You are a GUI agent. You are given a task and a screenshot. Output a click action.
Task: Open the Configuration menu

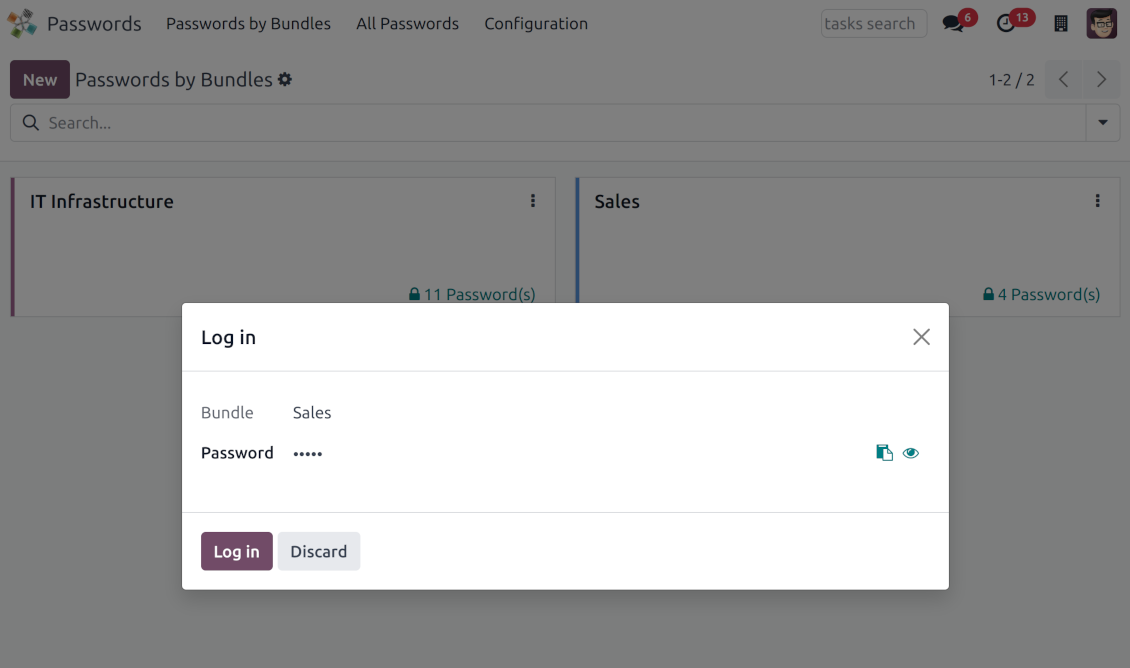[x=536, y=24]
